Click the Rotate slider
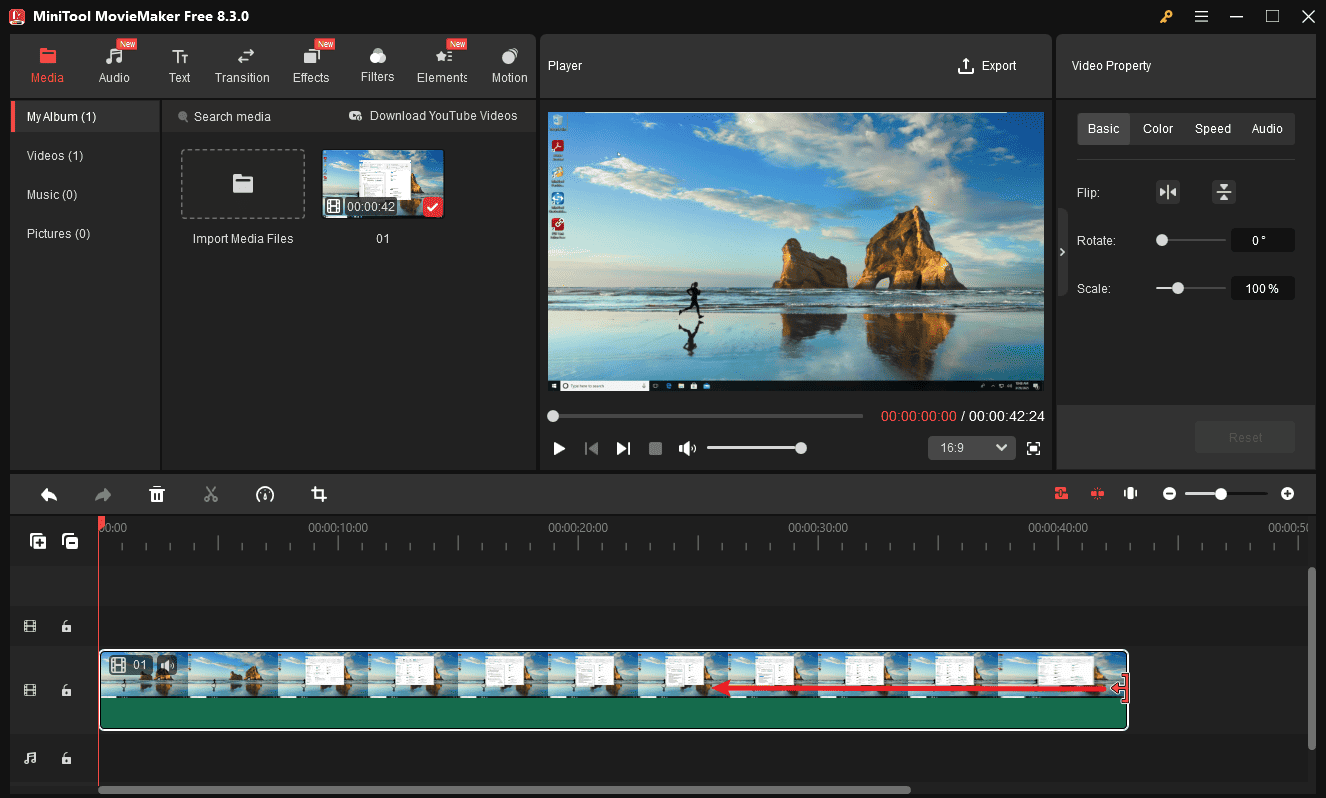Viewport: 1326px width, 798px height. click(x=1191, y=240)
